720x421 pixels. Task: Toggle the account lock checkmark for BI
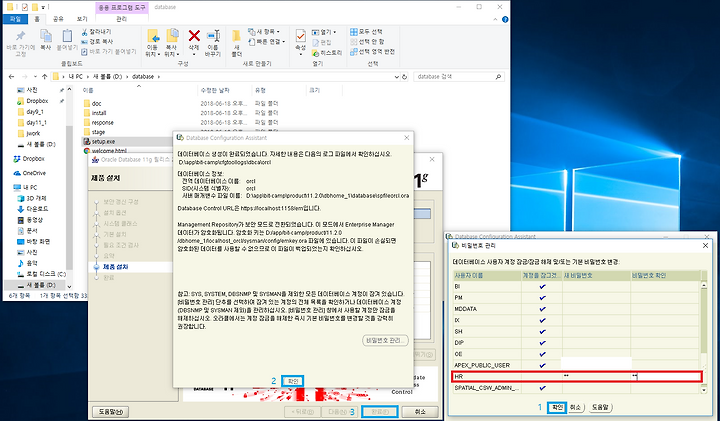[542, 286]
